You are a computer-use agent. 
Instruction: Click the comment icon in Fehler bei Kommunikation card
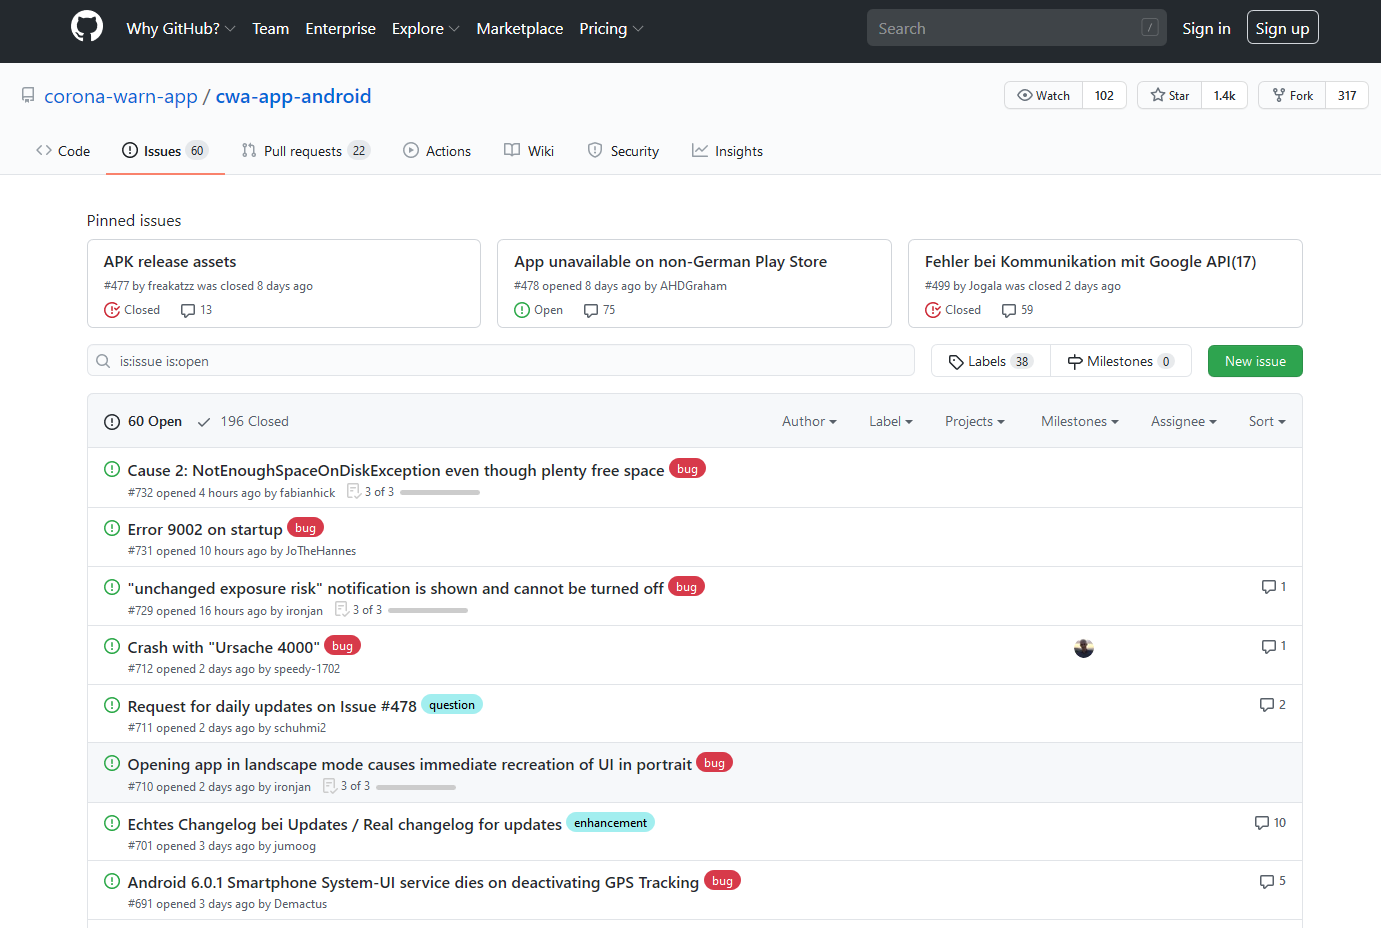[x=1009, y=310]
